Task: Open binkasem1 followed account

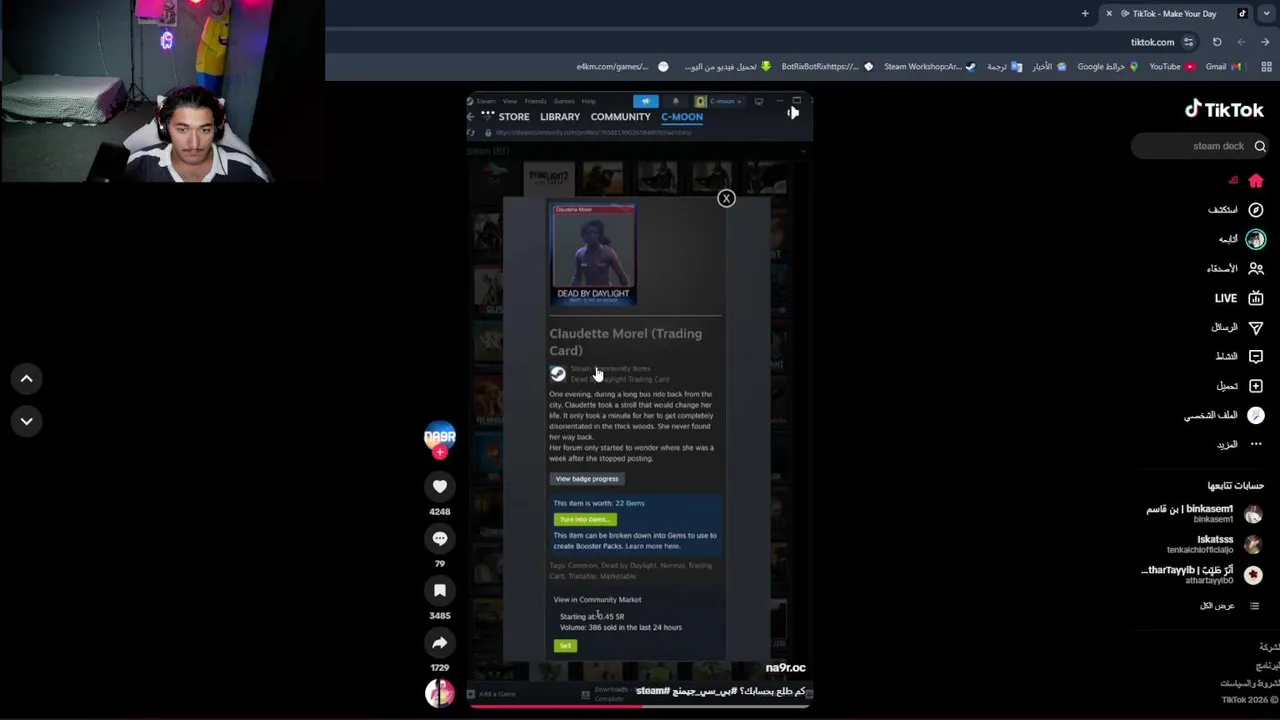Action: point(1203,514)
